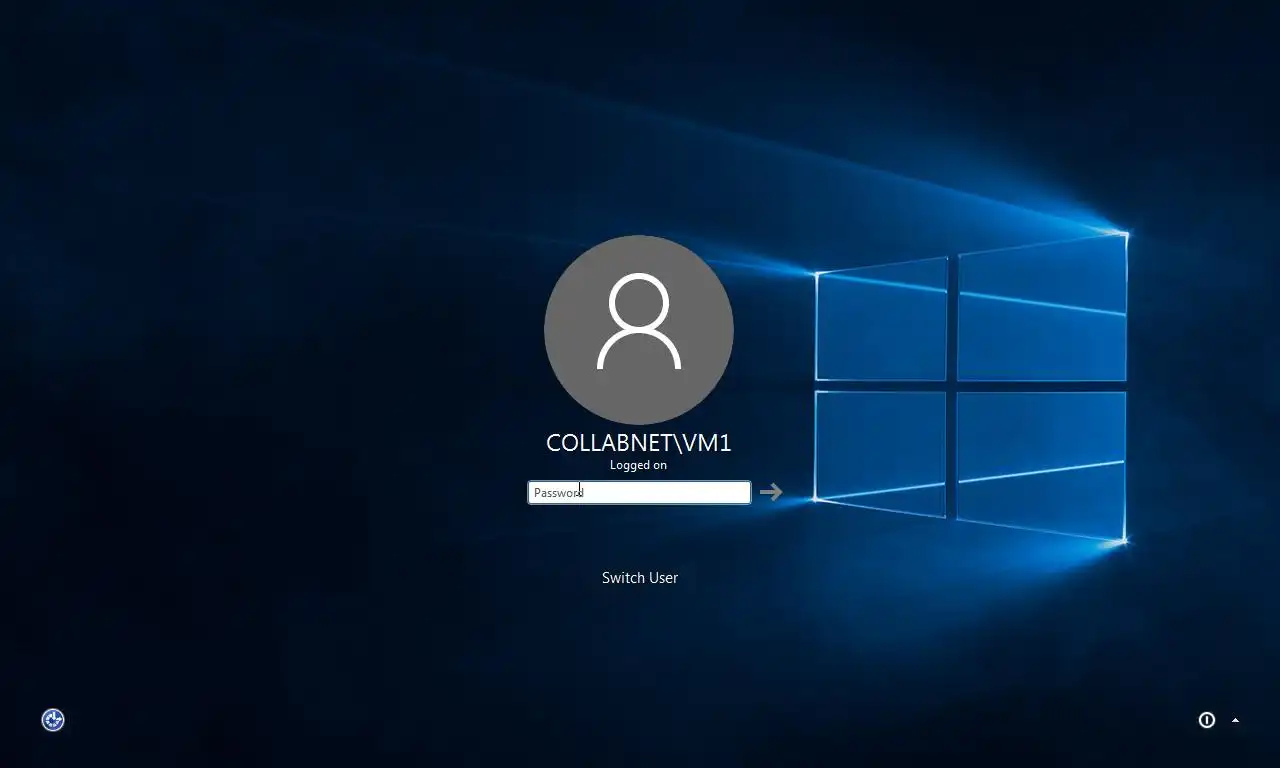Expand power options with small up arrow
This screenshot has height=768, width=1280.
(x=1235, y=720)
